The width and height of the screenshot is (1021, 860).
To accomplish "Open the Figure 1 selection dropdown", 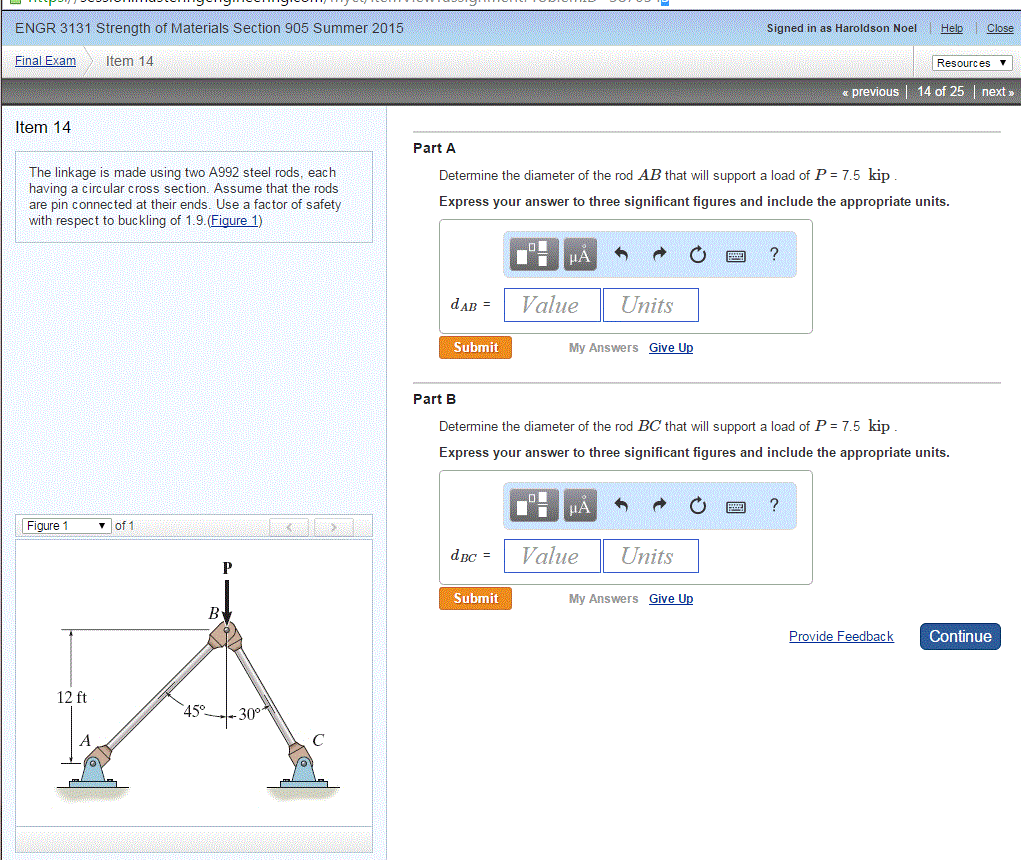I will pos(65,525).
